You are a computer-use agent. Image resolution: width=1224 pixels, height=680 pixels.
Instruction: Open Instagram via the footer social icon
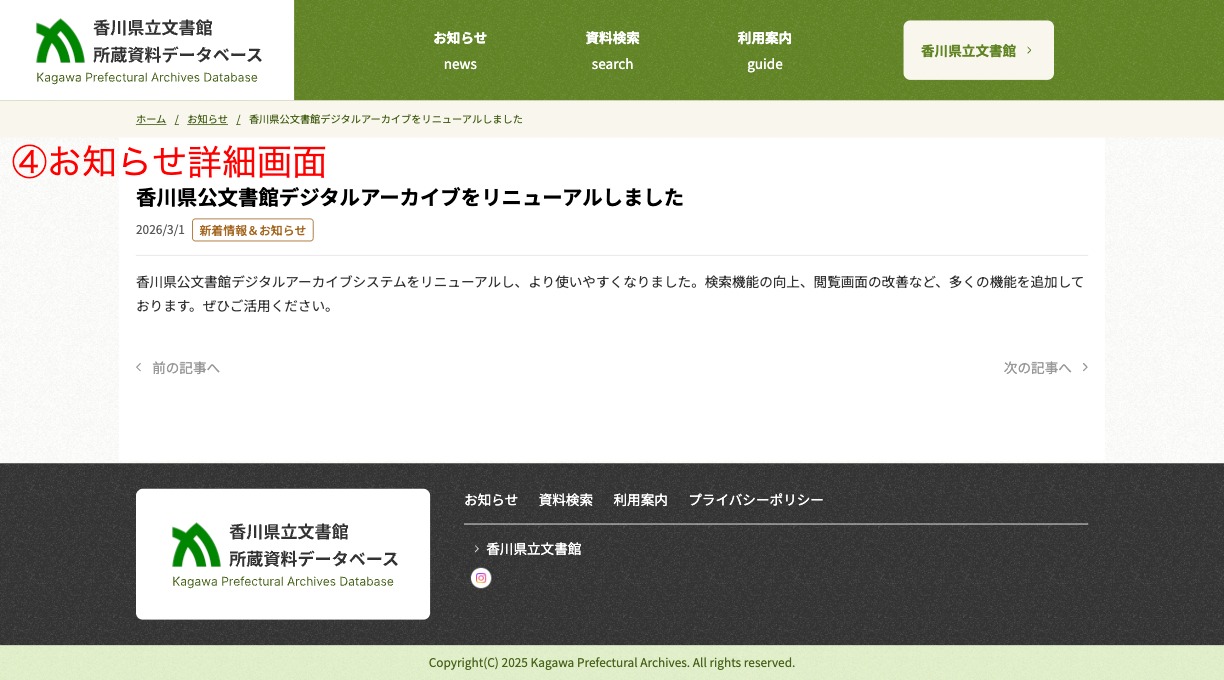[481, 578]
